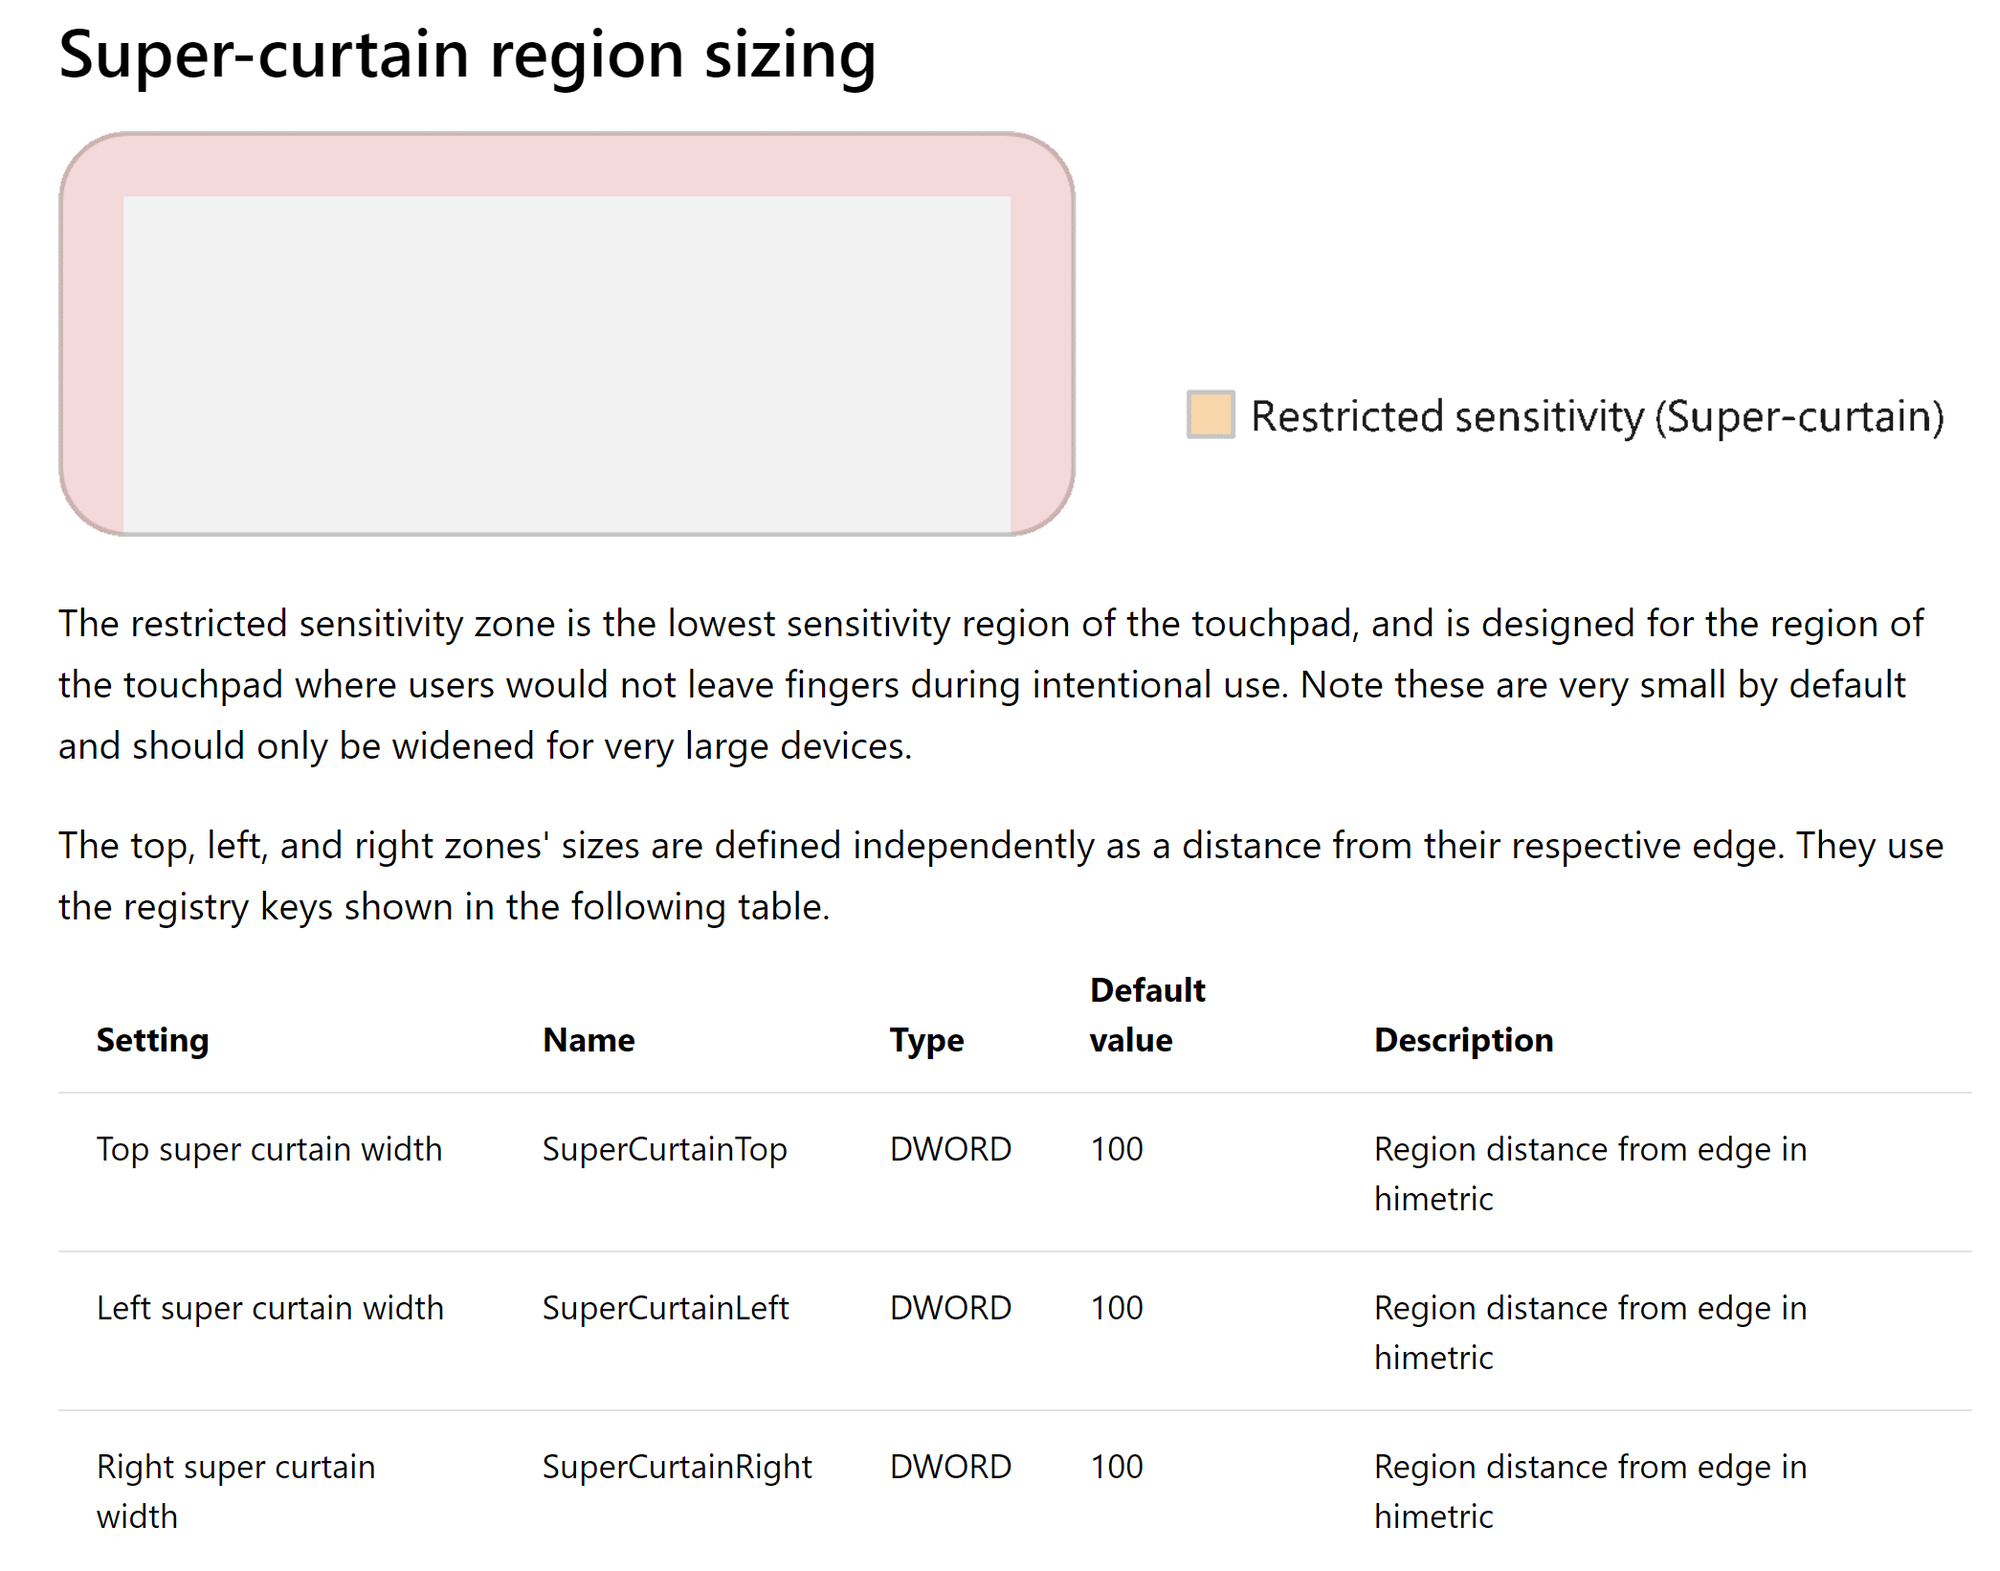
Task: Click the Default value column header
Action: (x=1147, y=1015)
